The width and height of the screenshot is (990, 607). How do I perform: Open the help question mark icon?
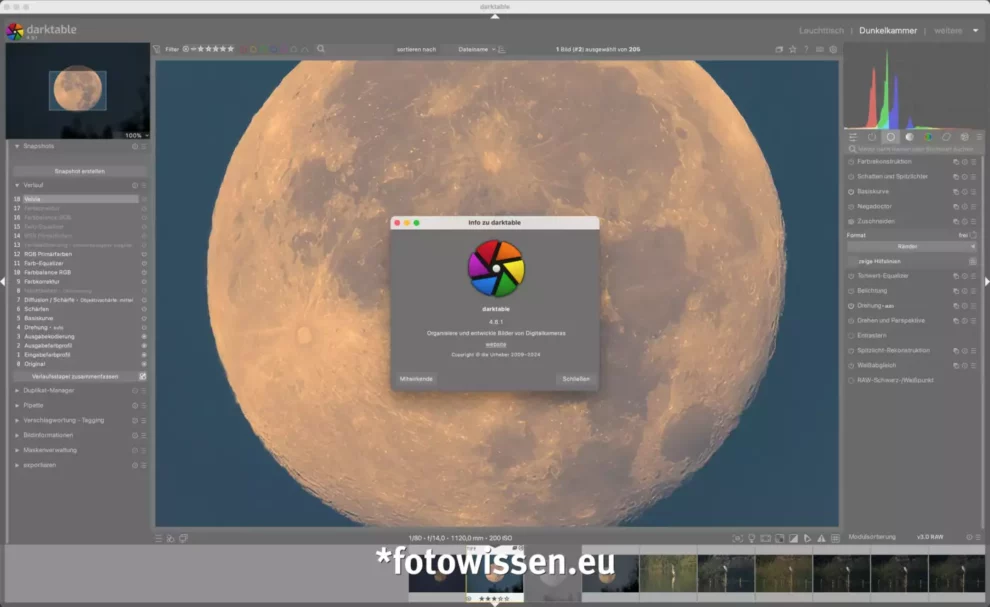(x=806, y=49)
